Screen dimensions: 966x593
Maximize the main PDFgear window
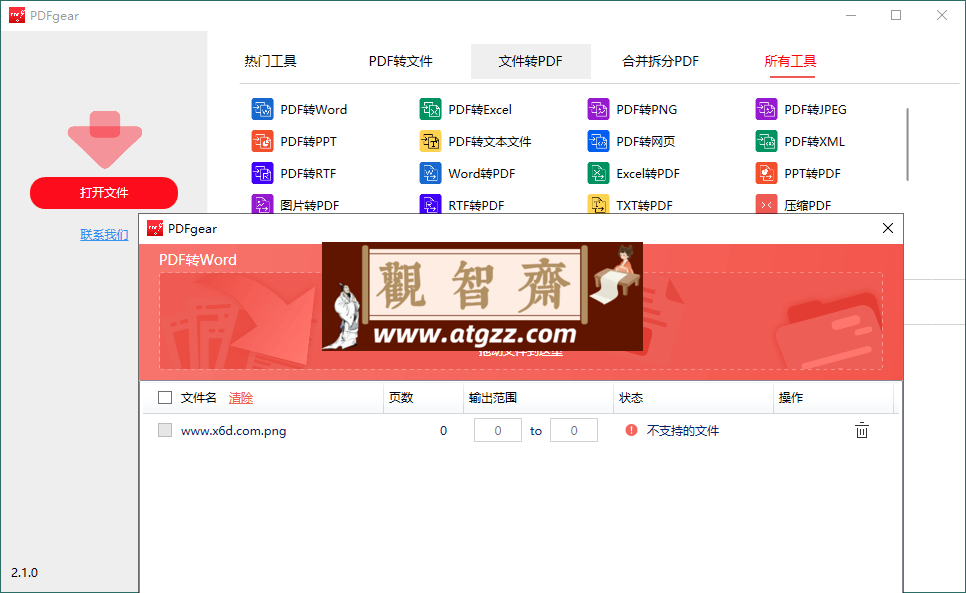tap(896, 15)
